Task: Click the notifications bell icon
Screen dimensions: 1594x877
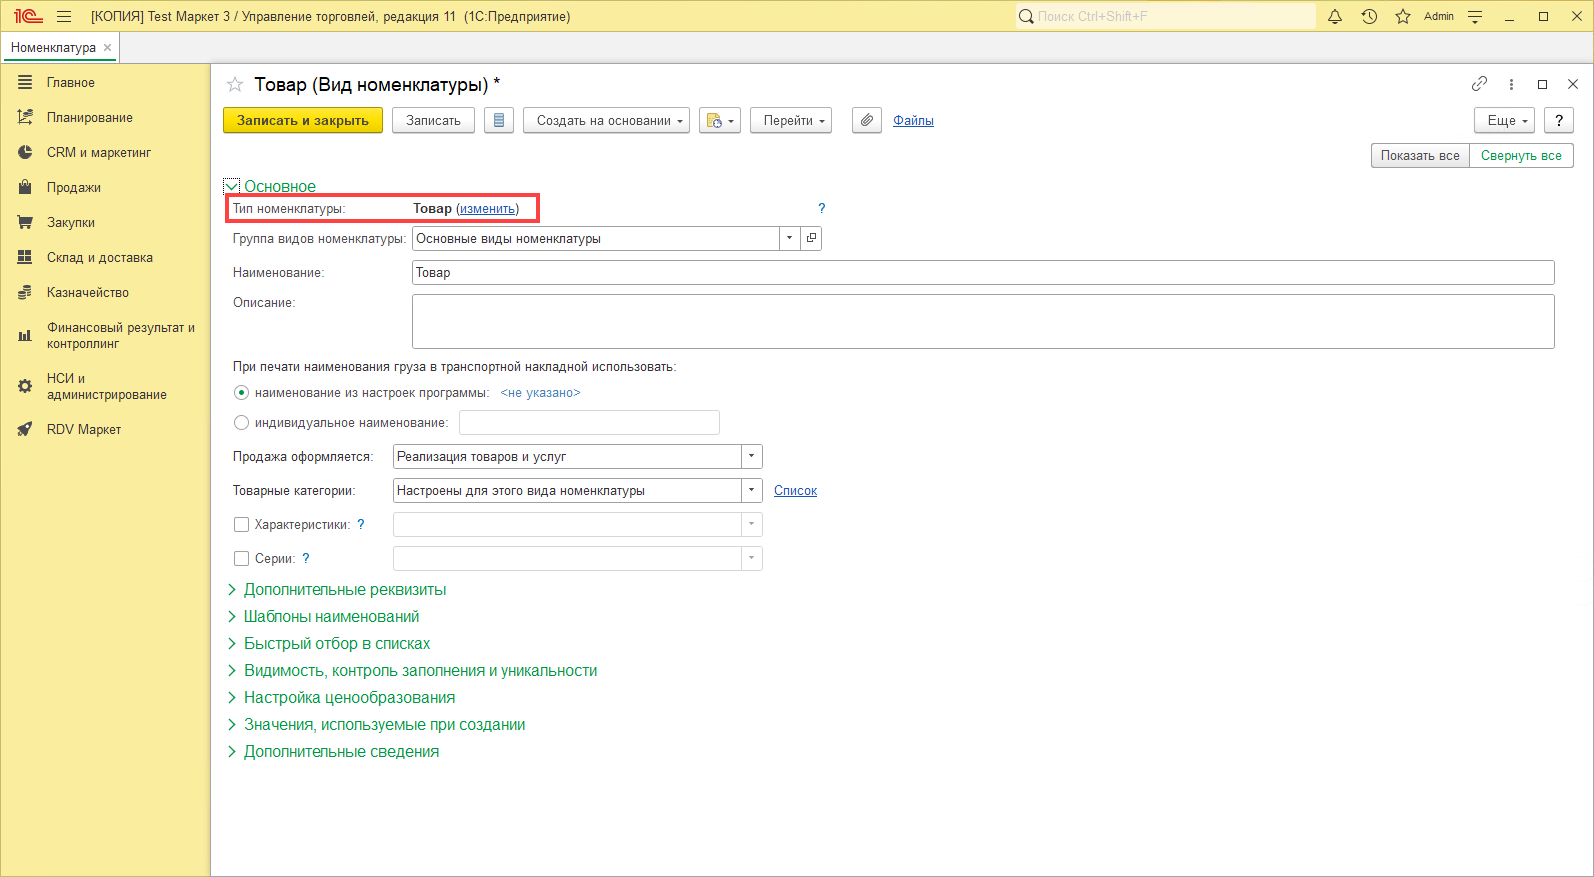Action: [x=1334, y=16]
